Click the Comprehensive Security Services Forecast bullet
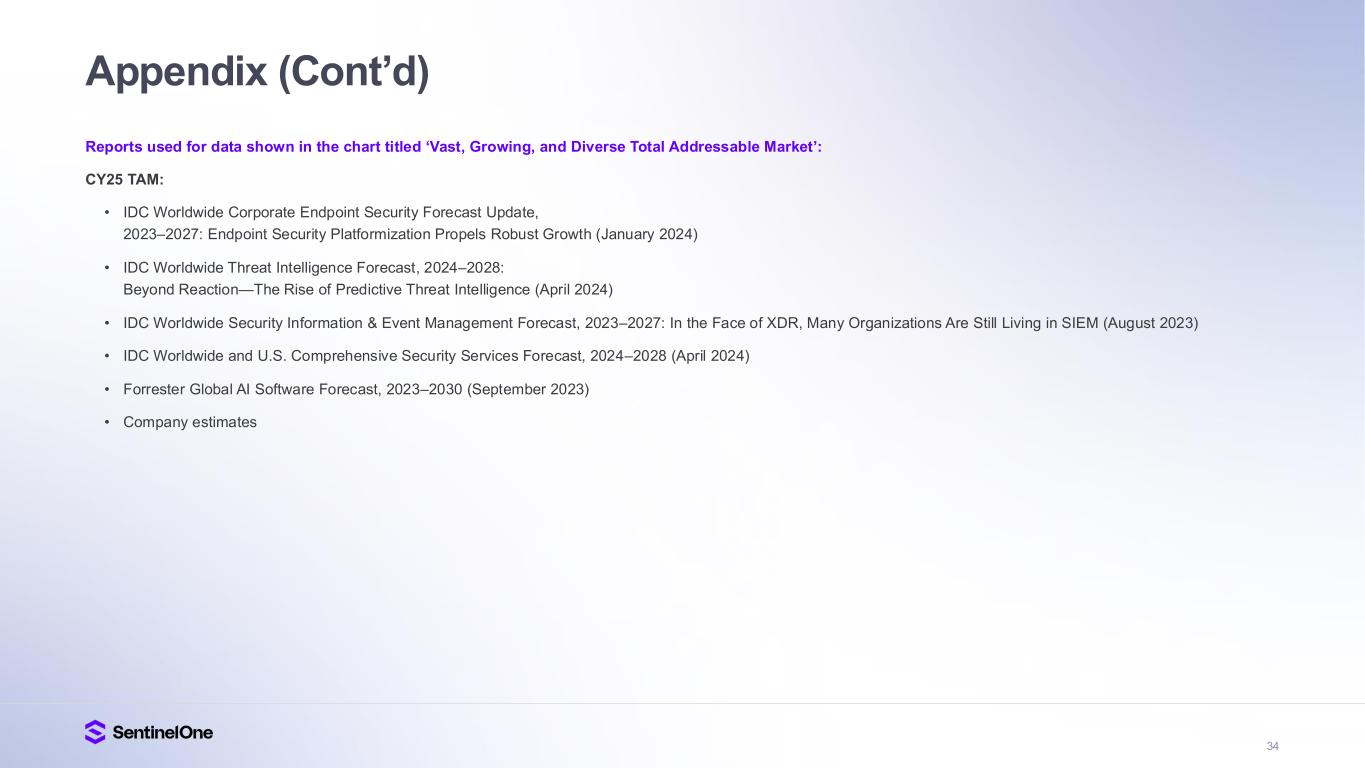Screen dimensions: 1365x768 436,355
